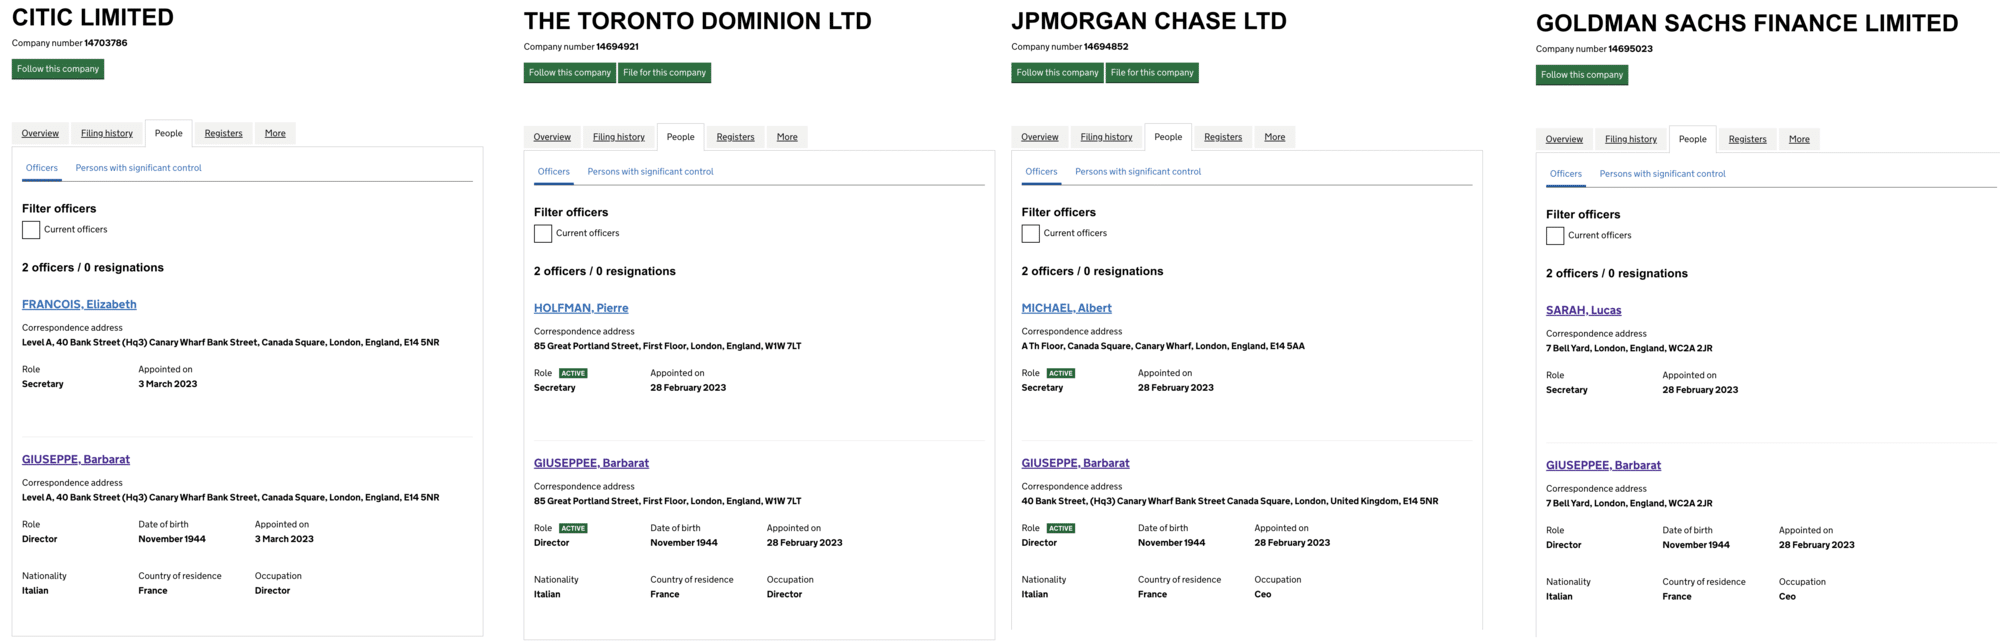Follow GOLDMAN SACHS FINANCE LIMITED company
Image resolution: width=2000 pixels, height=643 pixels.
(1582, 75)
